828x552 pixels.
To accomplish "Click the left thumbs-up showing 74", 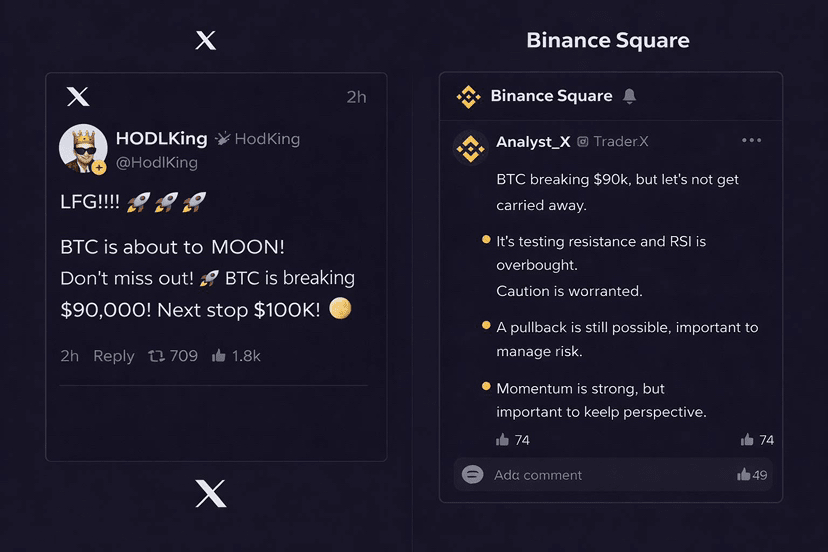I will click(503, 440).
